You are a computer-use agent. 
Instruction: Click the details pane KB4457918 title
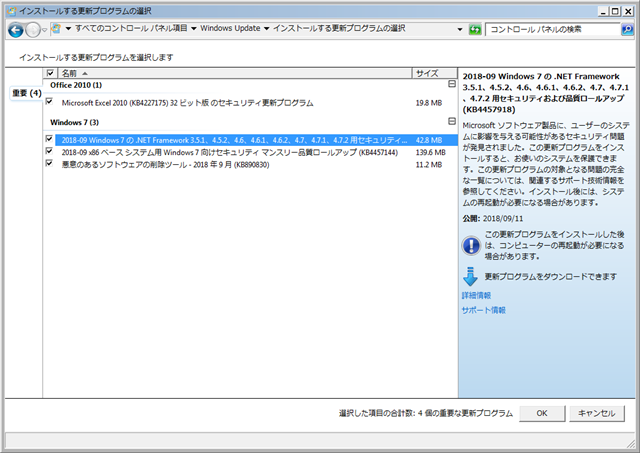point(545,93)
